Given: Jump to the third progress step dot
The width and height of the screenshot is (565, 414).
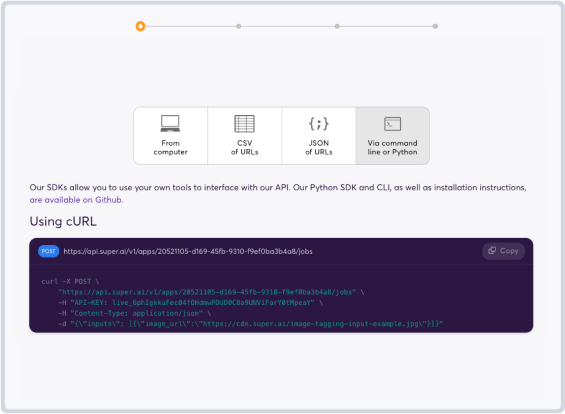Looking at the screenshot, I should click(337, 26).
